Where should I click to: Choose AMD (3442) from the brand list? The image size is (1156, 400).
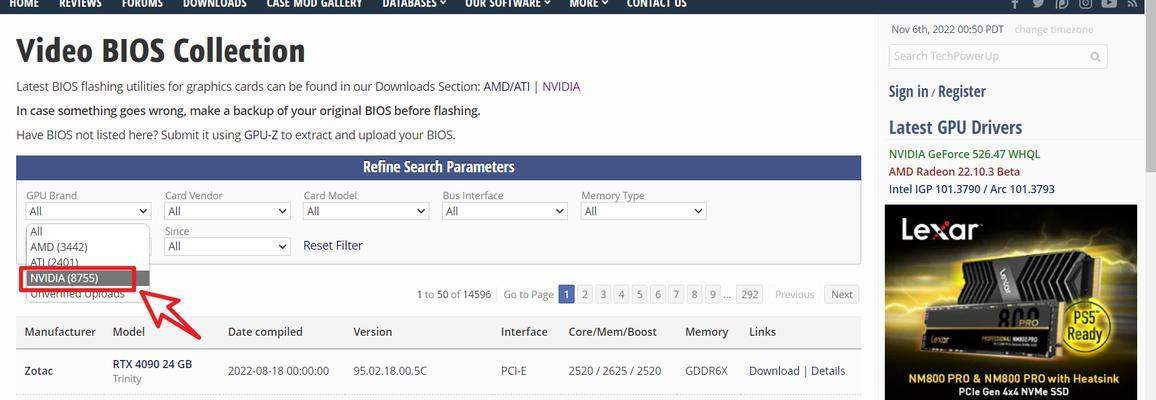pos(88,247)
